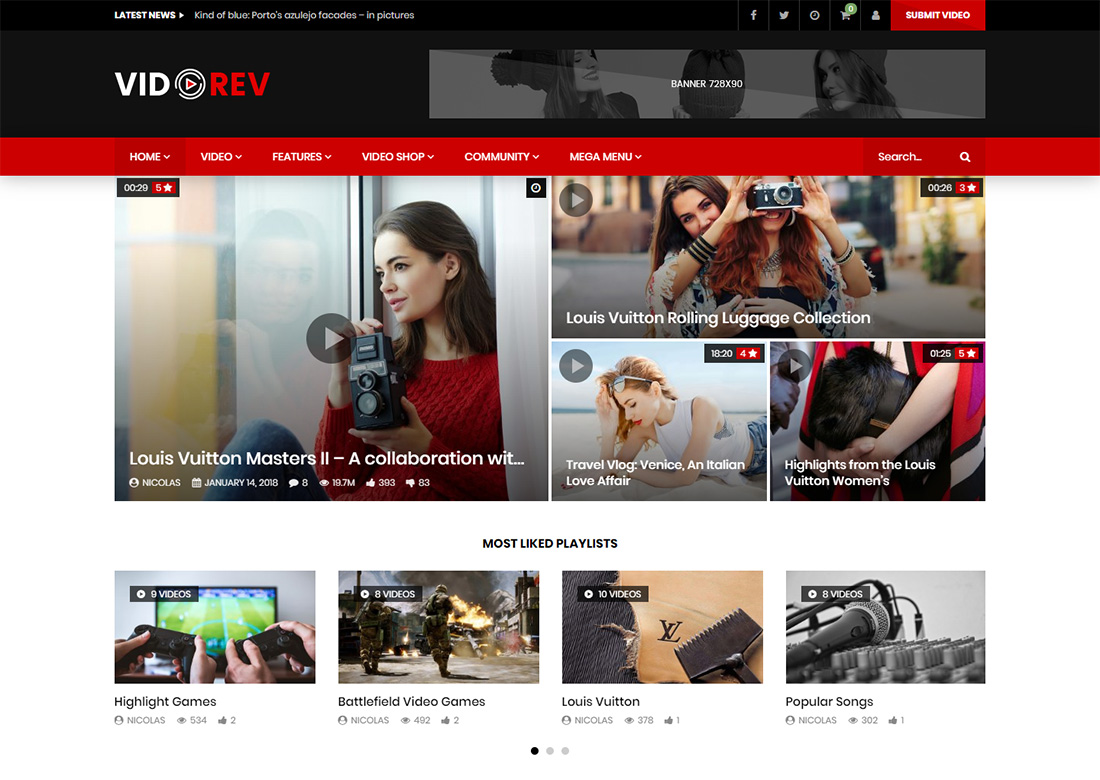Open the Louis Vuitton Masters II title
1100x780 pixels.
pyautogui.click(x=326, y=458)
